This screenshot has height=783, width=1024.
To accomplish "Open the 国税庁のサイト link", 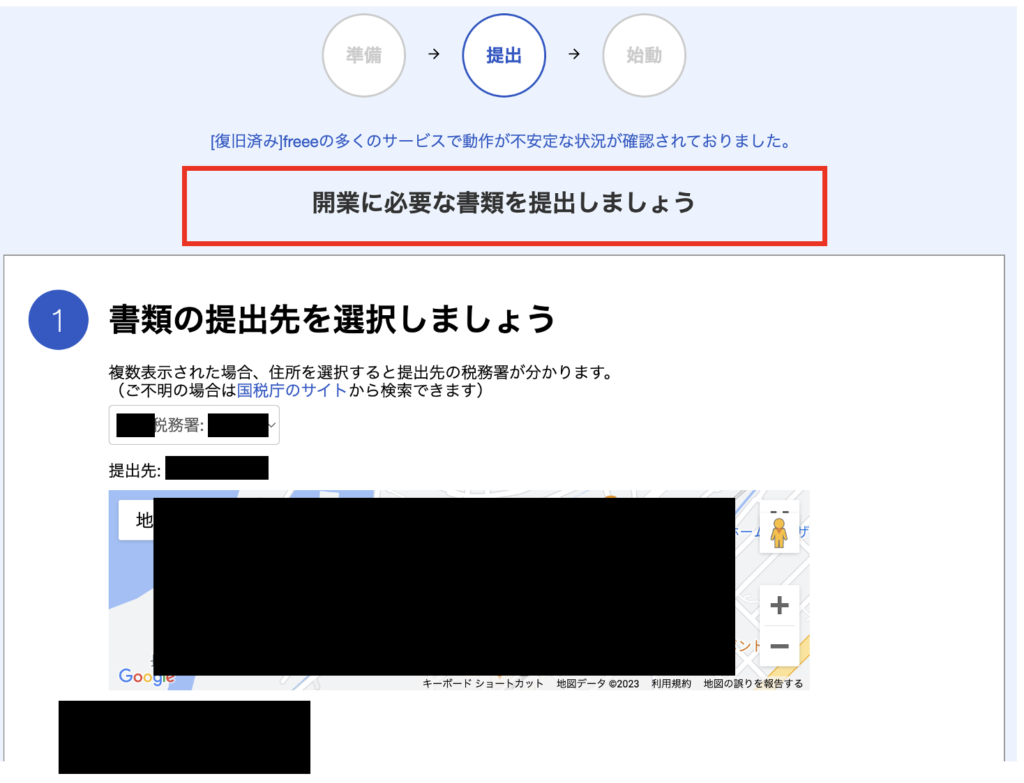I will click(292, 391).
